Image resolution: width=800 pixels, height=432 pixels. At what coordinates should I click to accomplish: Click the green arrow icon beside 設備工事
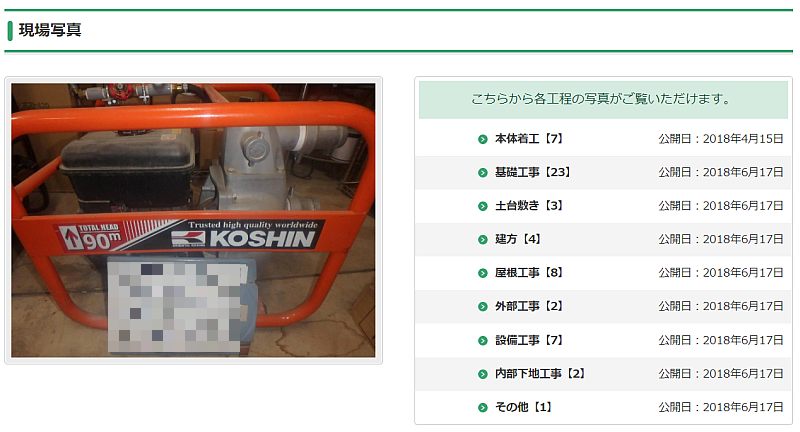[x=483, y=340]
